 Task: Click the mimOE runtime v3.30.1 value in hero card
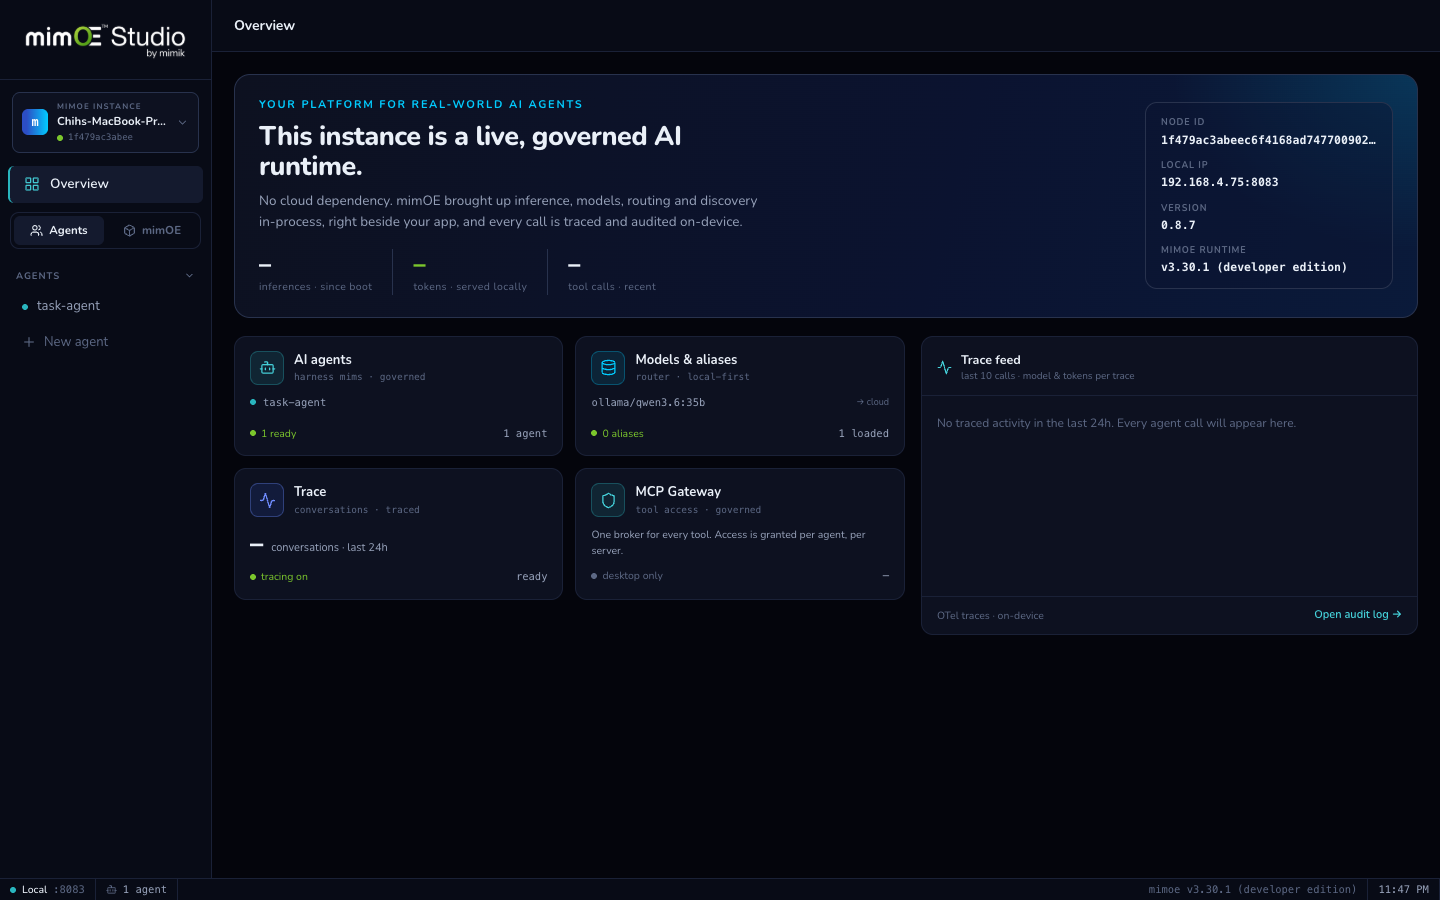tap(1254, 268)
